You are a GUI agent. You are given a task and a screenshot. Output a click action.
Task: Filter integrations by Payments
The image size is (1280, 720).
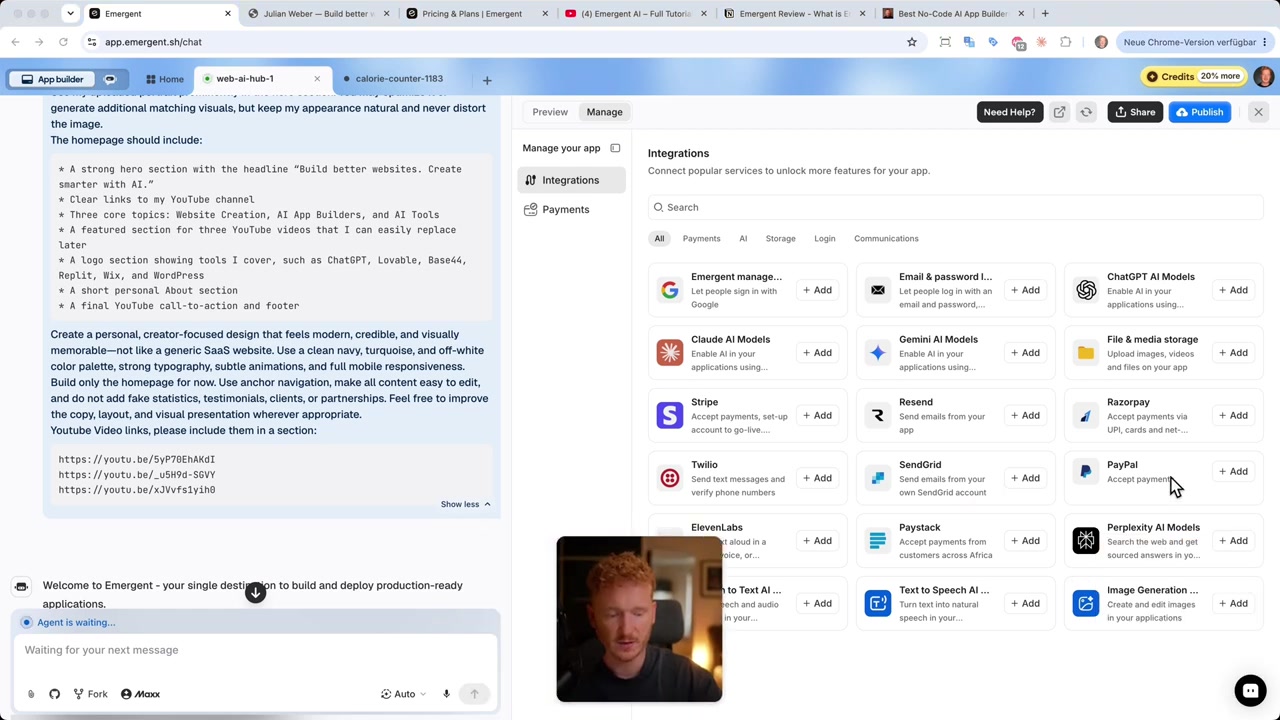click(701, 239)
